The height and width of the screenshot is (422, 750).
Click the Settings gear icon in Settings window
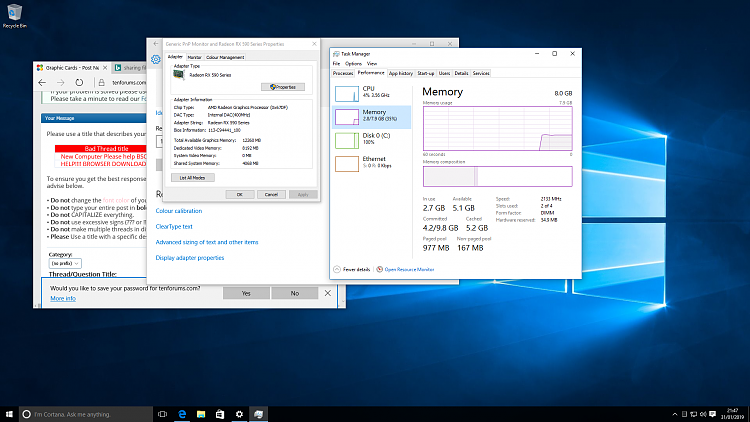pos(155,60)
